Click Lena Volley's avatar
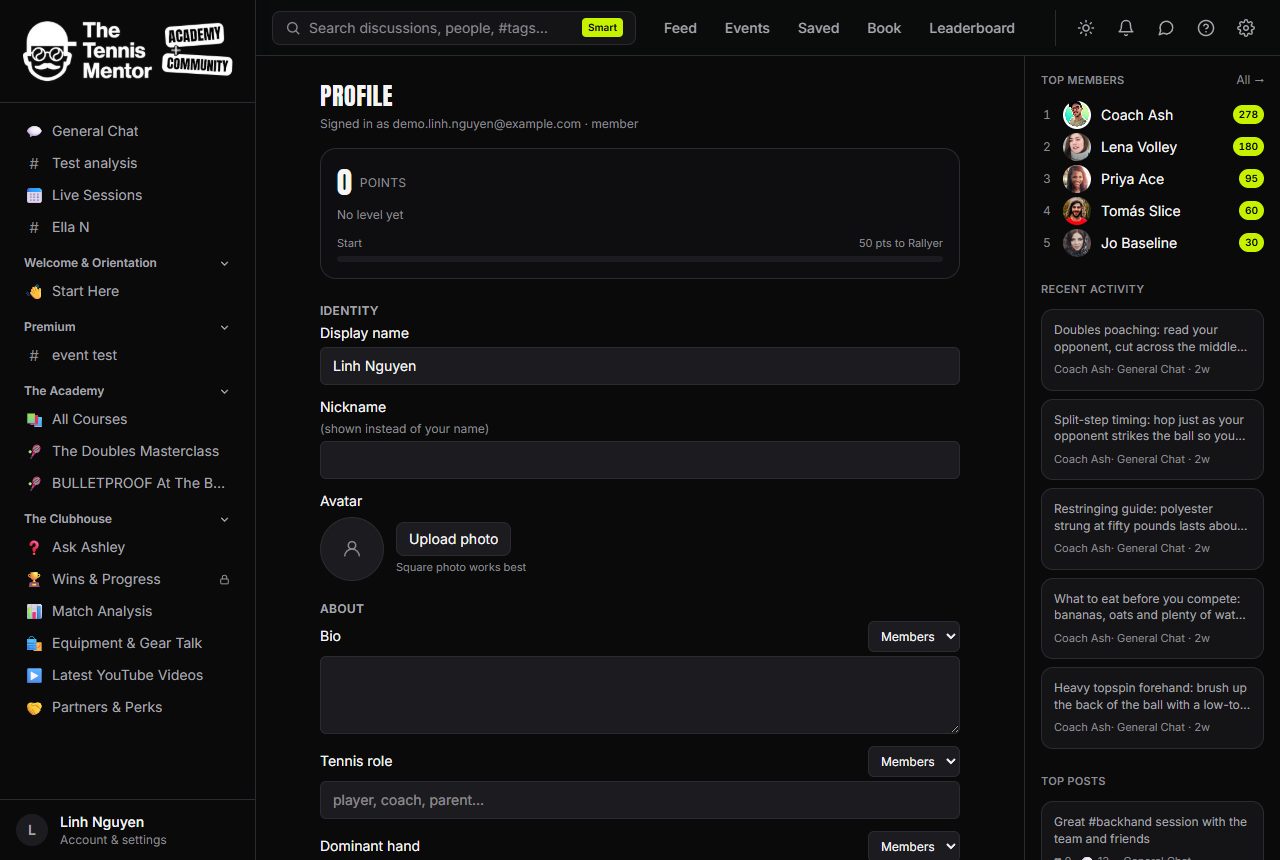1280x860 pixels. pos(1077,147)
